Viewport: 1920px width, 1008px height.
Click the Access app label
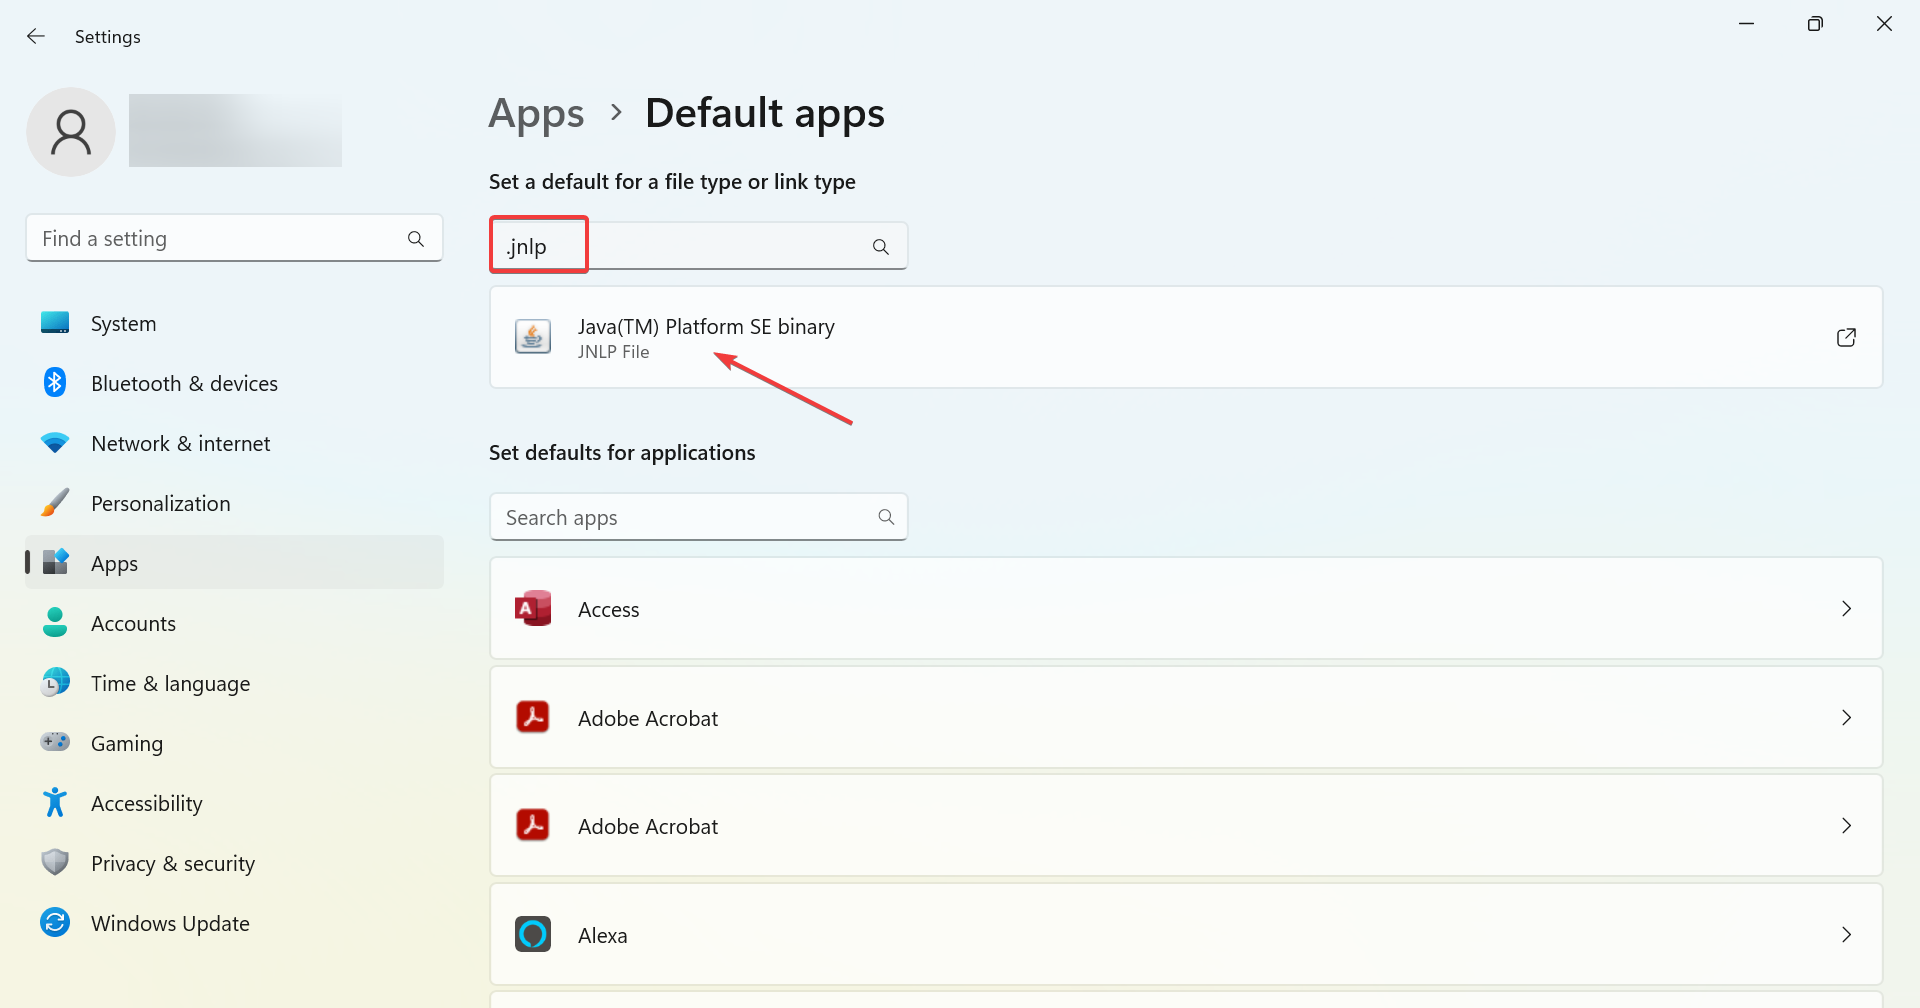click(x=608, y=609)
